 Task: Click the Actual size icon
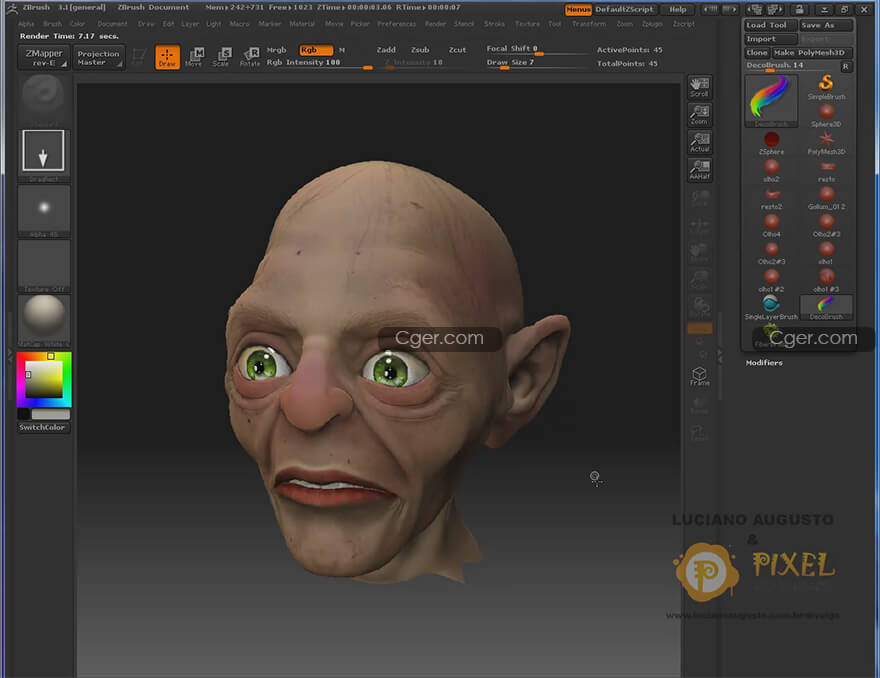[700, 142]
